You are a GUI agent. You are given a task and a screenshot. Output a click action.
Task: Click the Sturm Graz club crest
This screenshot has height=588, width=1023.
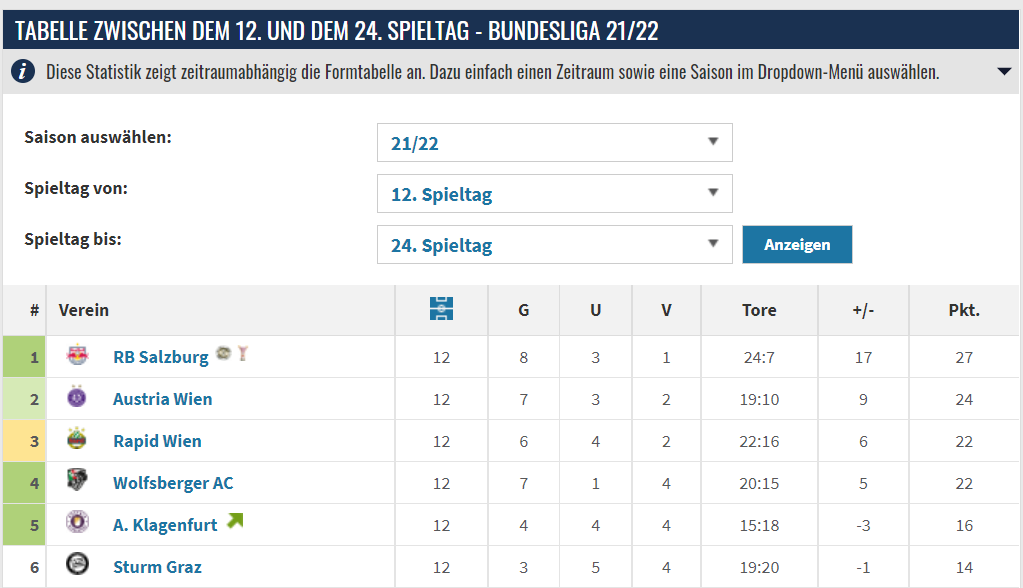77,564
